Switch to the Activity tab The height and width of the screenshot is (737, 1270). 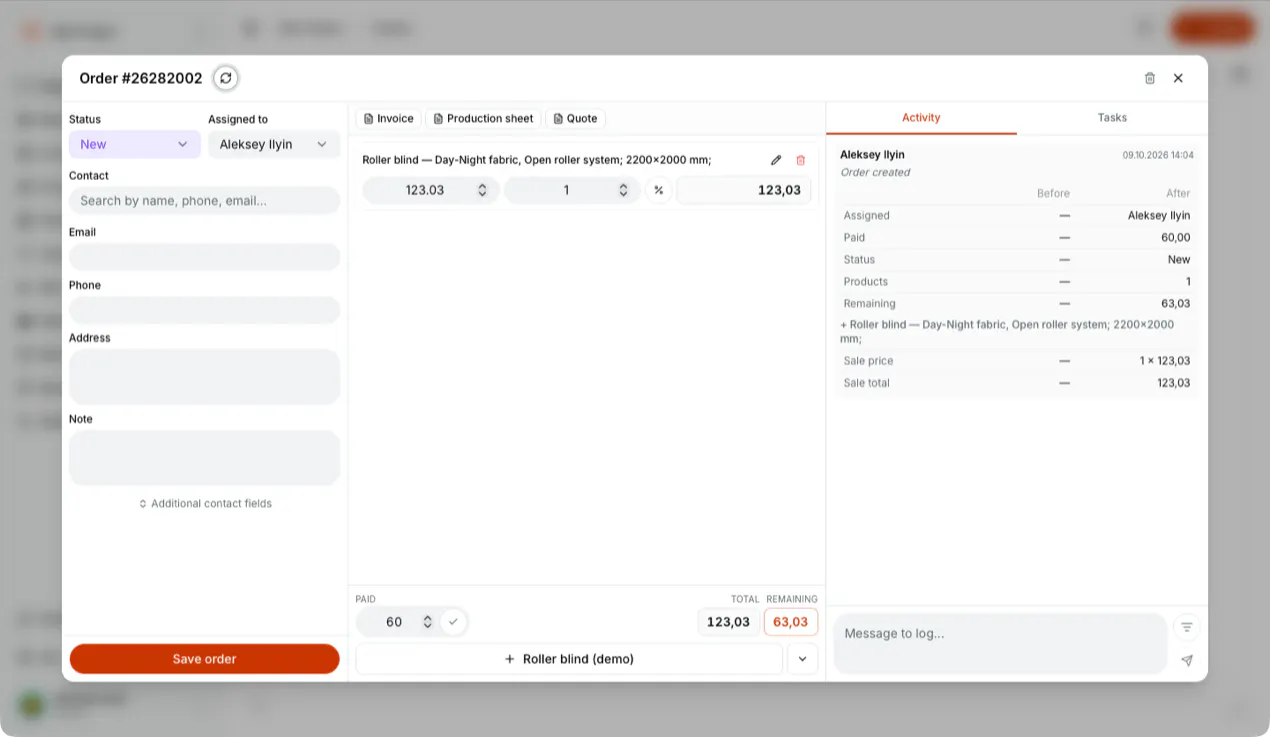[x=921, y=118]
